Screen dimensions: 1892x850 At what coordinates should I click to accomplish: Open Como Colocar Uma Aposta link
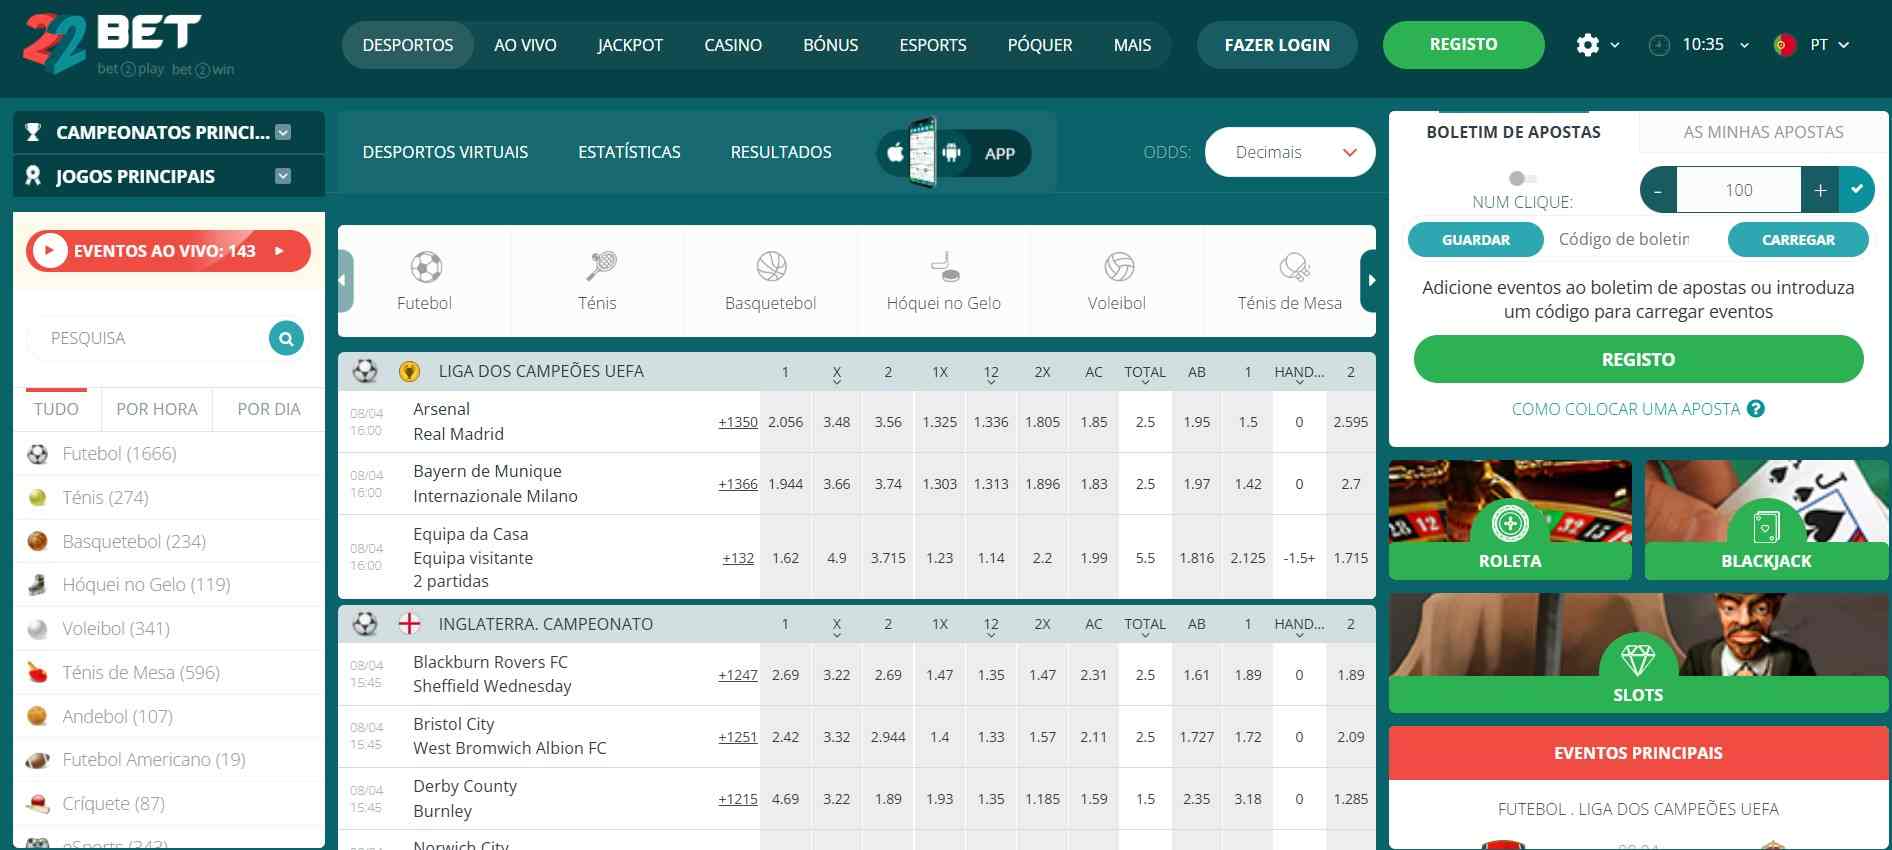1626,409
